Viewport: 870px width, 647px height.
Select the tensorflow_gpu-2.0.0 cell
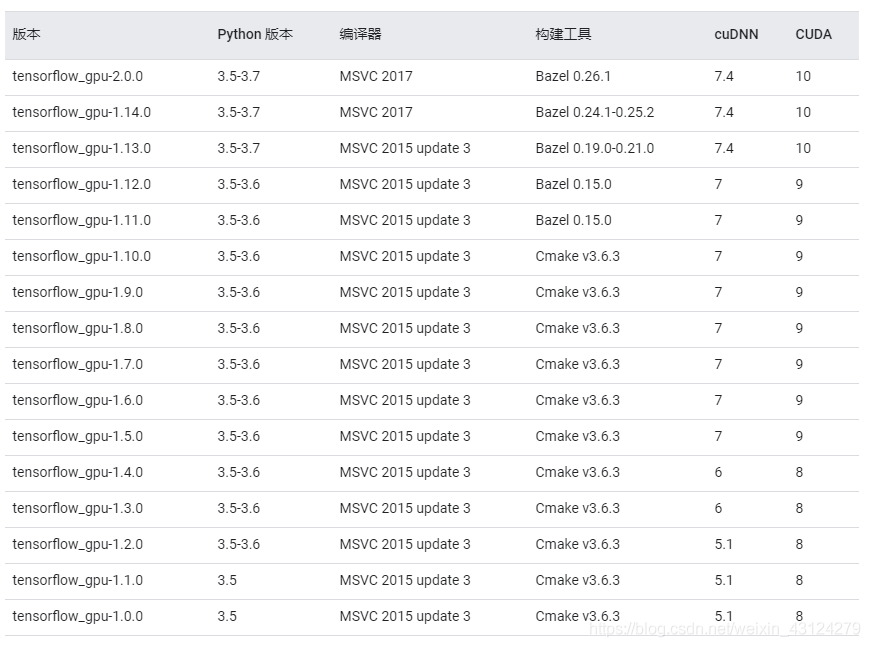click(78, 77)
